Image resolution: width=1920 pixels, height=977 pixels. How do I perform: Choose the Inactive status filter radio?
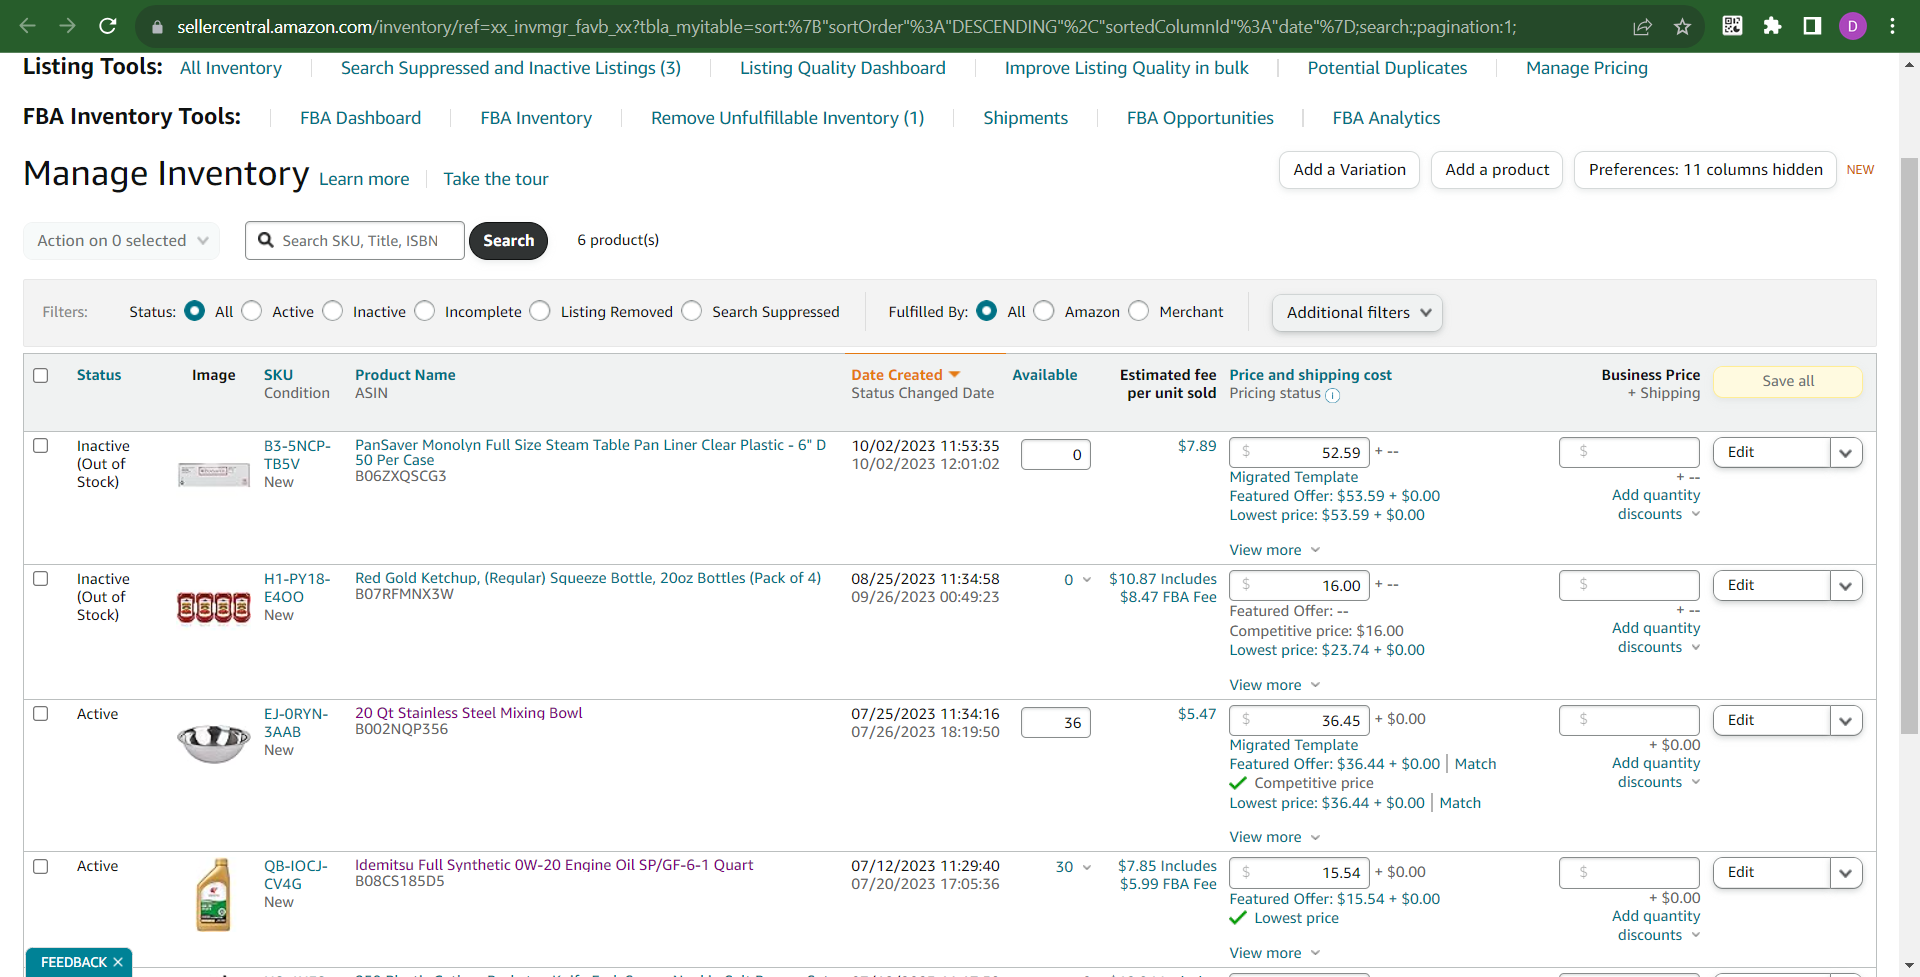(x=332, y=311)
